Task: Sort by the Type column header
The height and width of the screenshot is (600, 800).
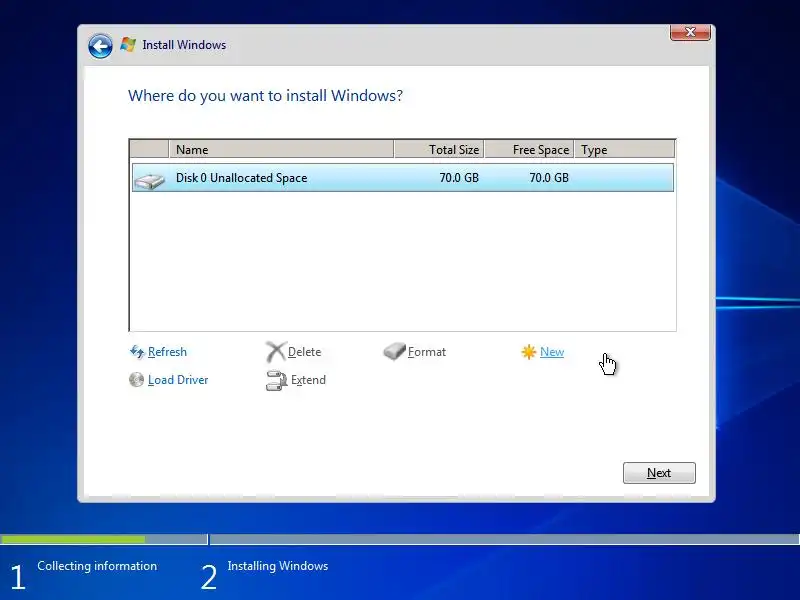Action: tap(624, 149)
